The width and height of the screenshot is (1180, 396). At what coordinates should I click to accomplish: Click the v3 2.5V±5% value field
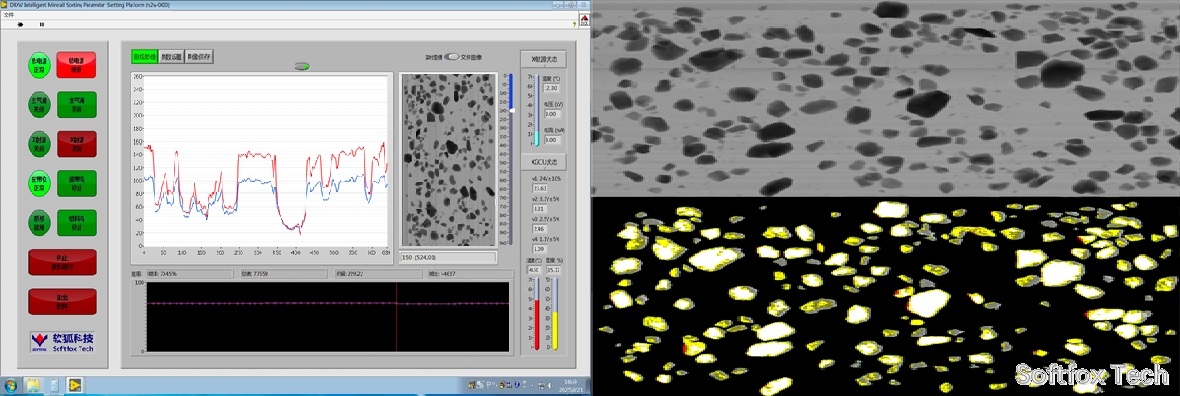[x=540, y=228]
